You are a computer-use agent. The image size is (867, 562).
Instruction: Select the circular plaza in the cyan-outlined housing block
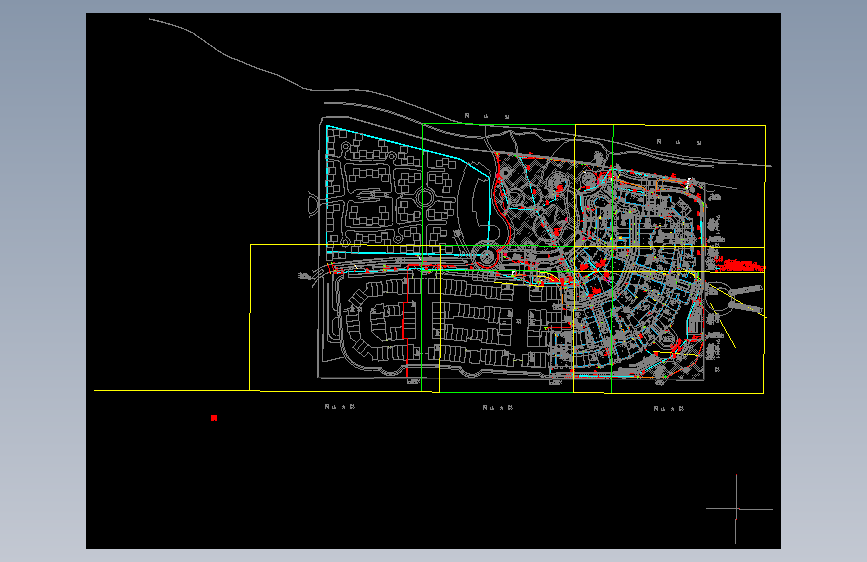tap(425, 197)
